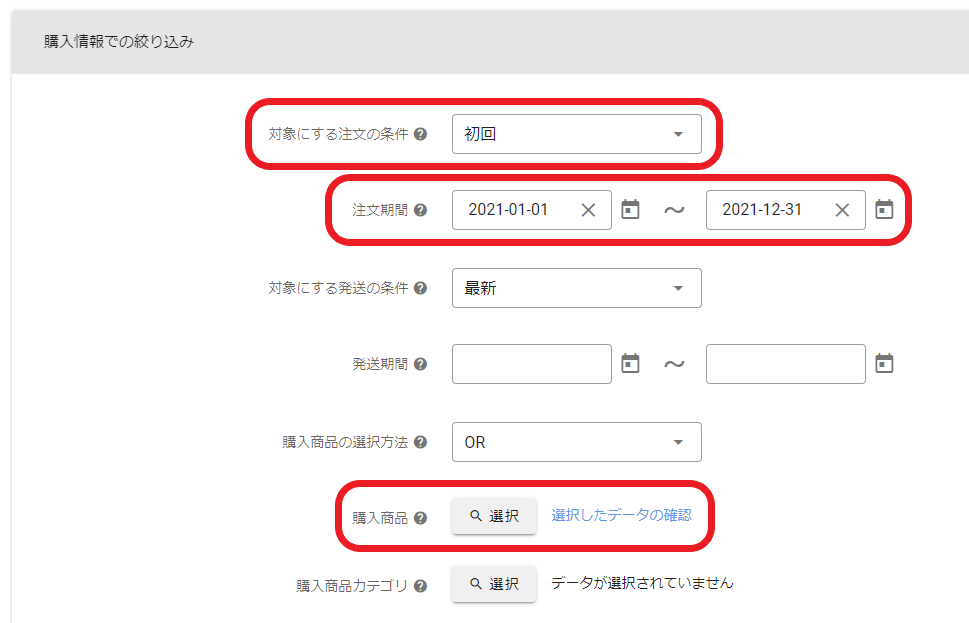Open calendar picker for shipping period start date
This screenshot has height=623, width=969.
tap(630, 364)
